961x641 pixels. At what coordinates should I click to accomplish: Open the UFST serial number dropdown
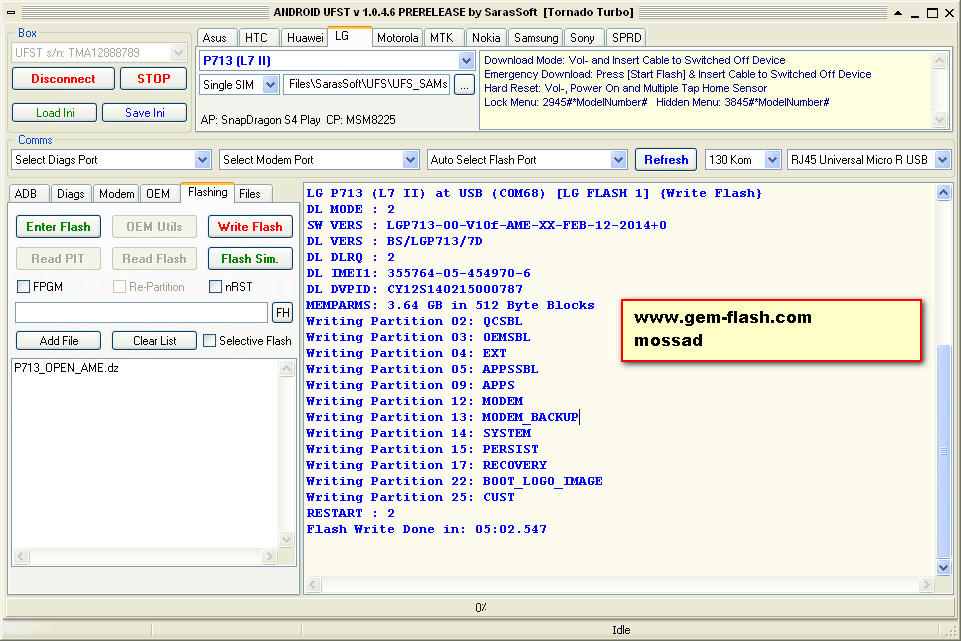point(178,53)
